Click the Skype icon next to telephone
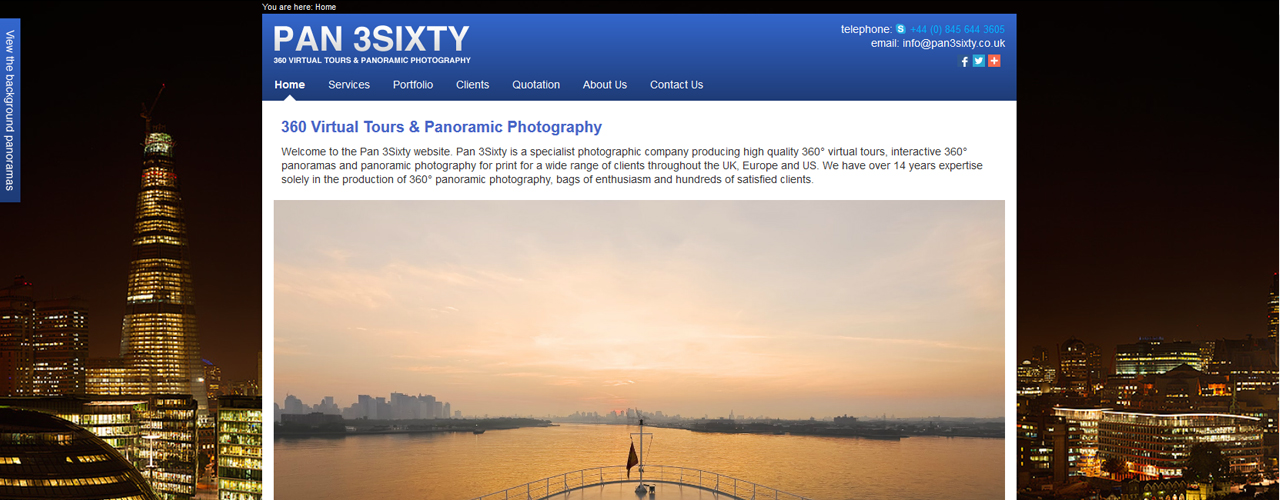Viewport: 1280px width, 500px height. pyautogui.click(x=901, y=30)
